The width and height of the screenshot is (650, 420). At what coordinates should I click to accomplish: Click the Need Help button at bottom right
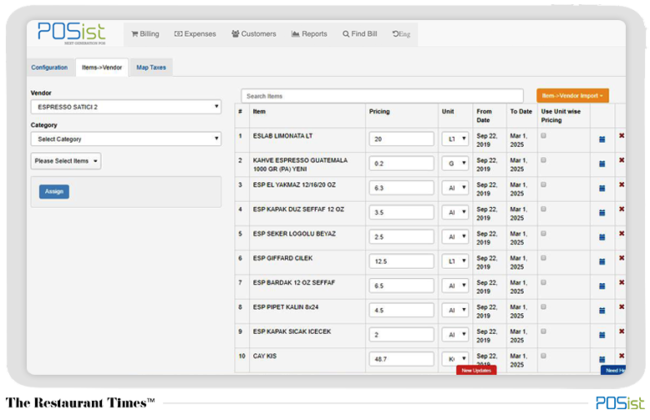point(613,370)
